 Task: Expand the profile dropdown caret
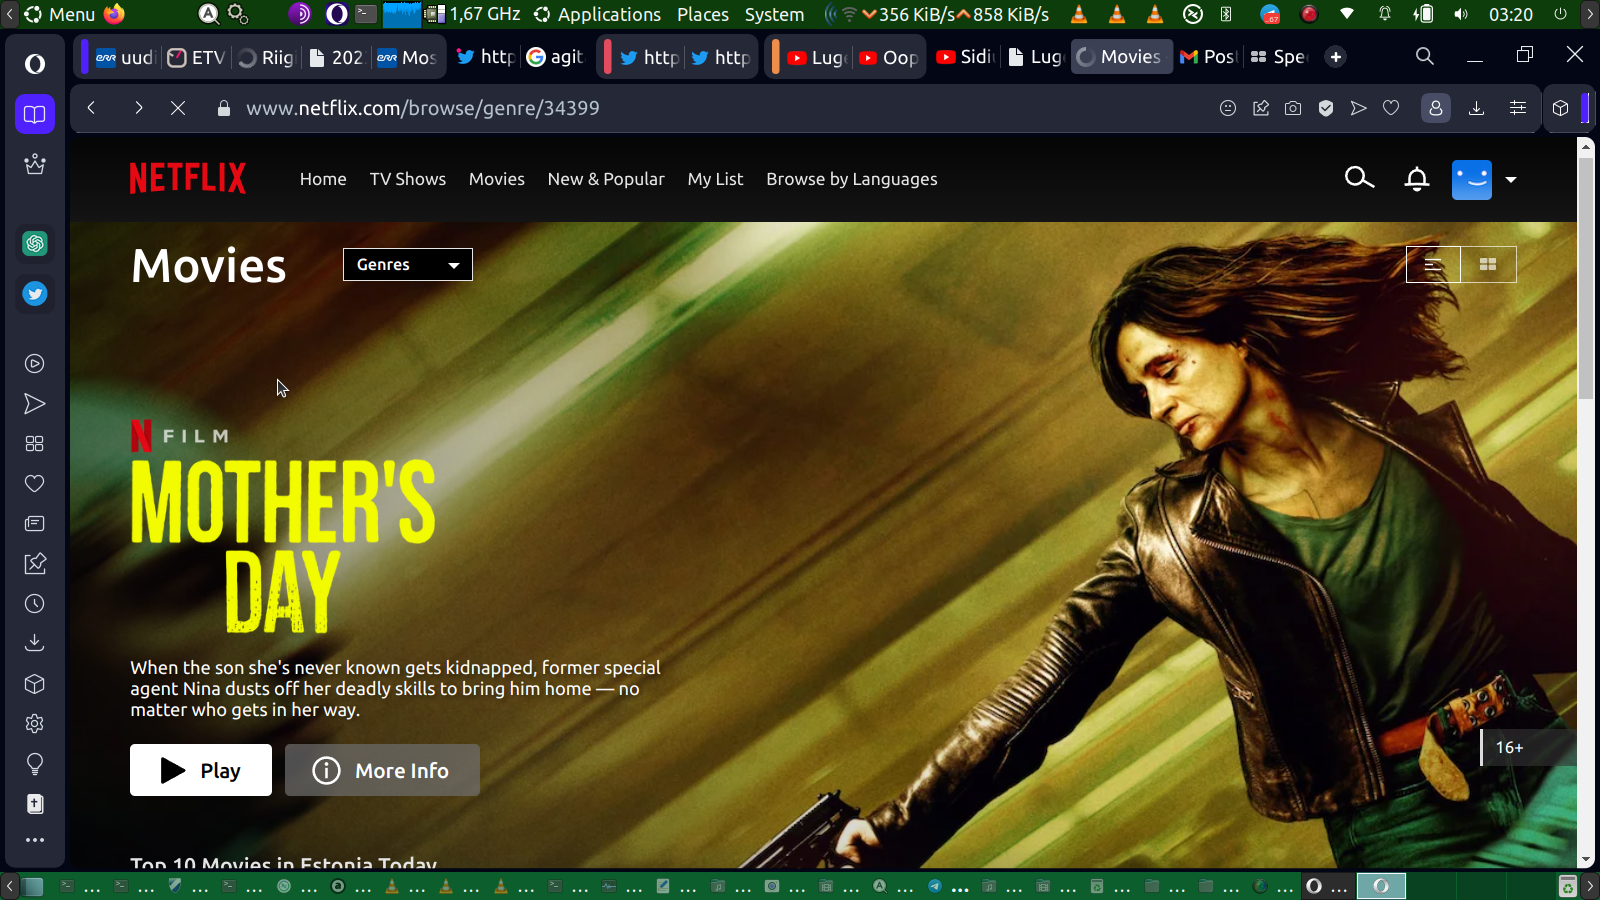coord(1511,180)
